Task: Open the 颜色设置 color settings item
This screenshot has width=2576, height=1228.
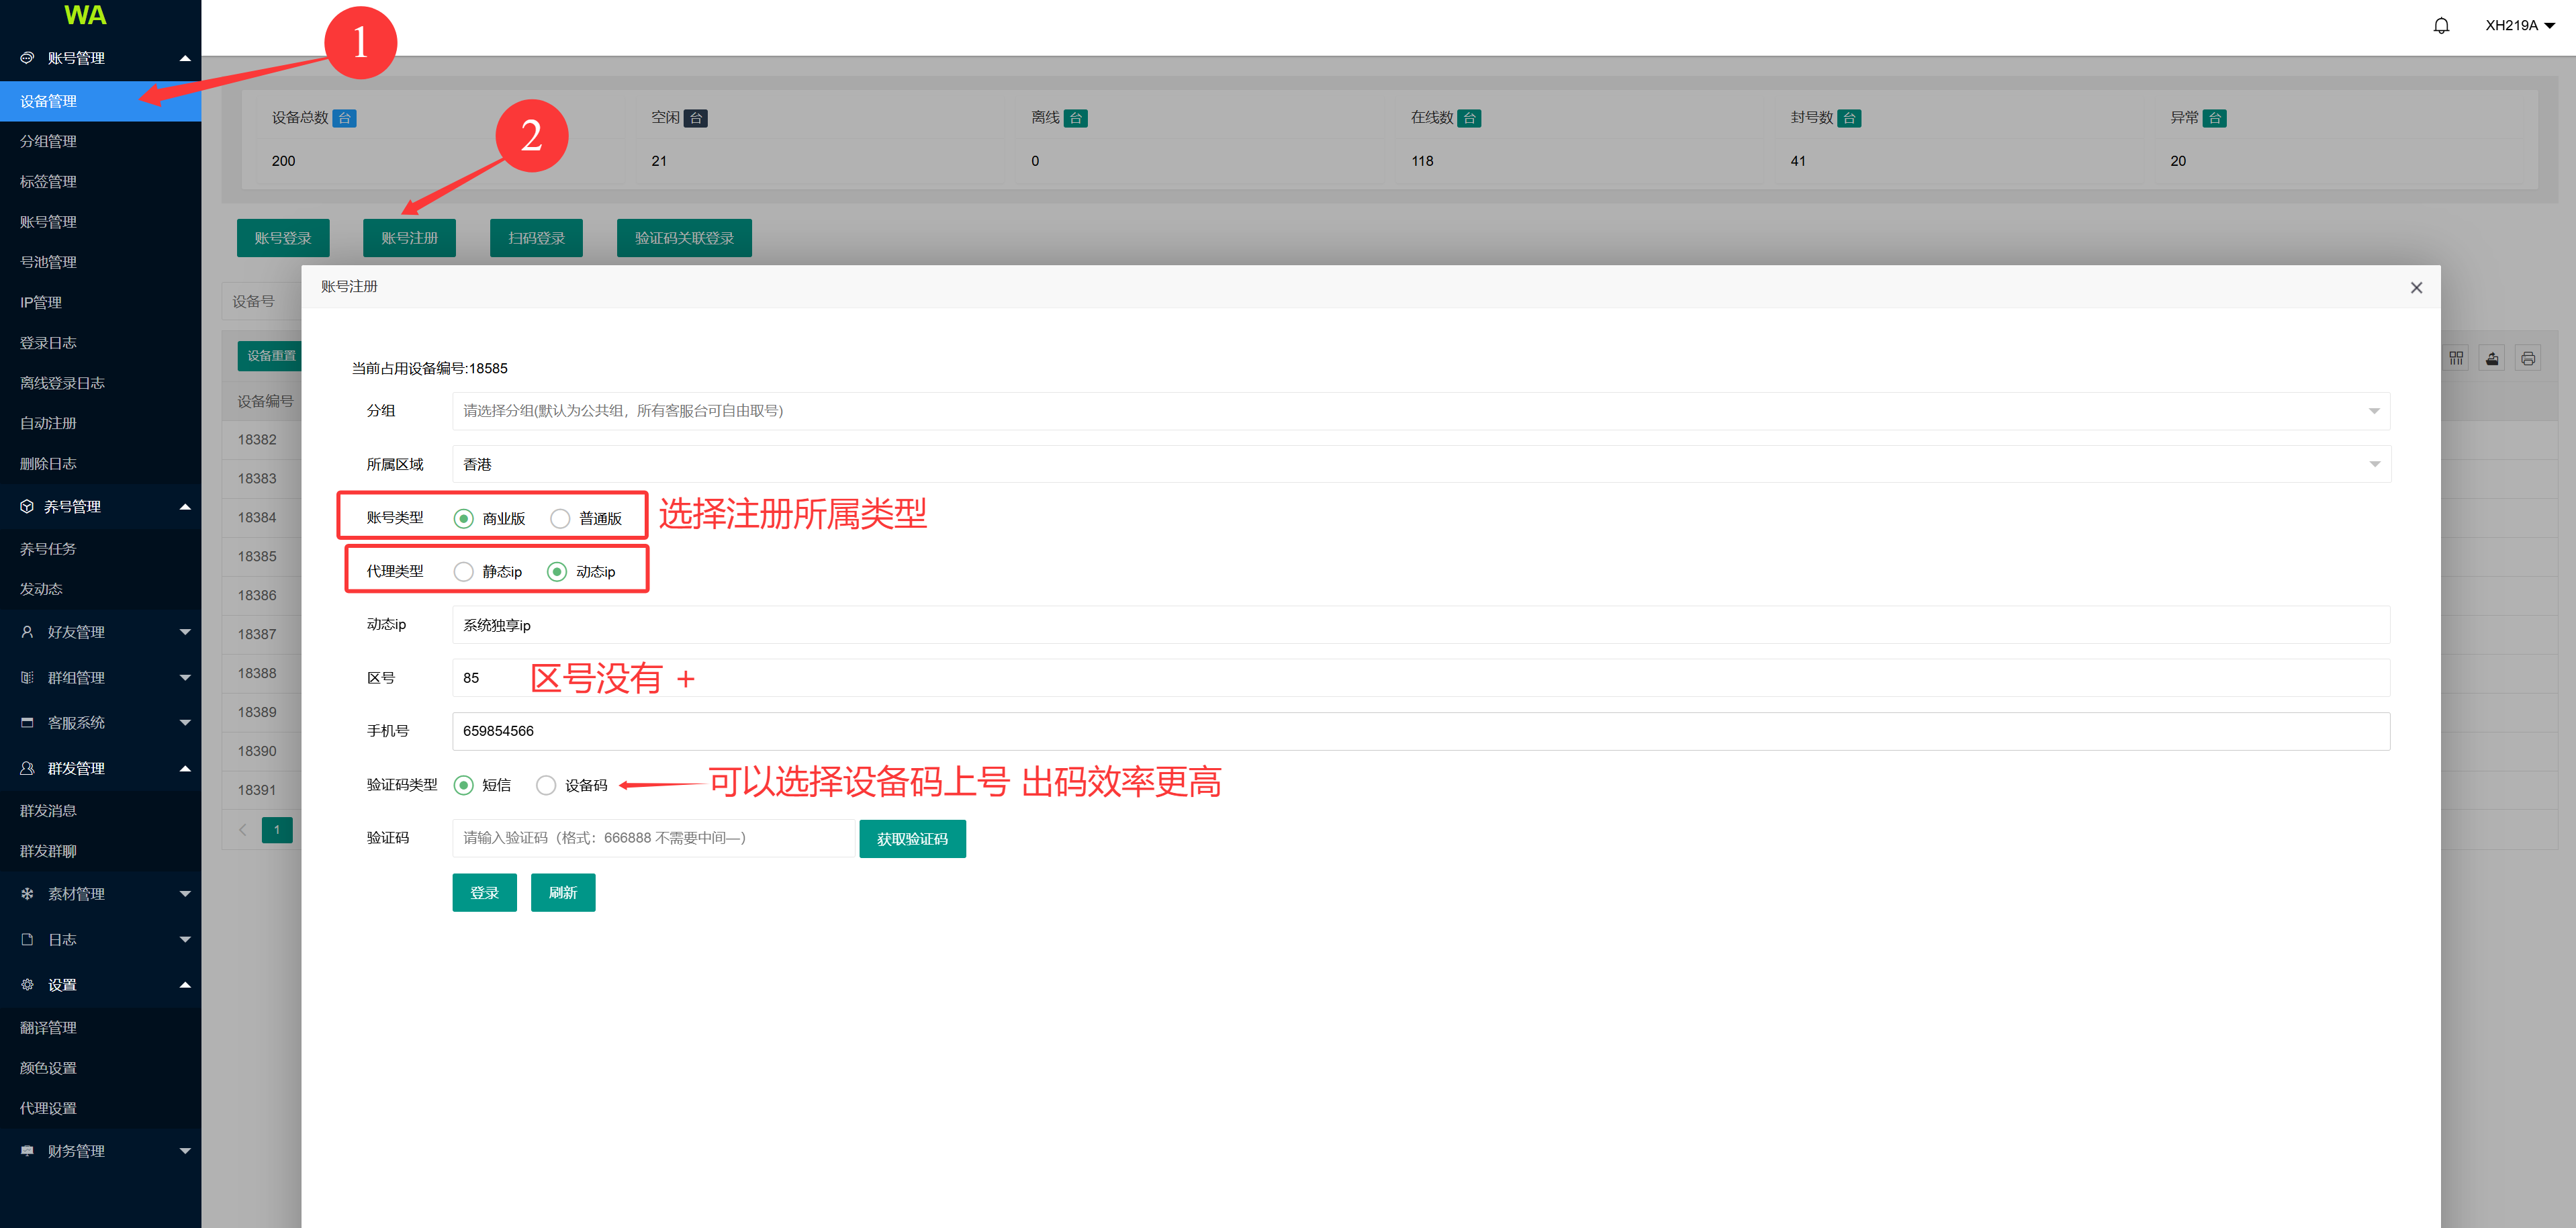Action: coord(48,1068)
